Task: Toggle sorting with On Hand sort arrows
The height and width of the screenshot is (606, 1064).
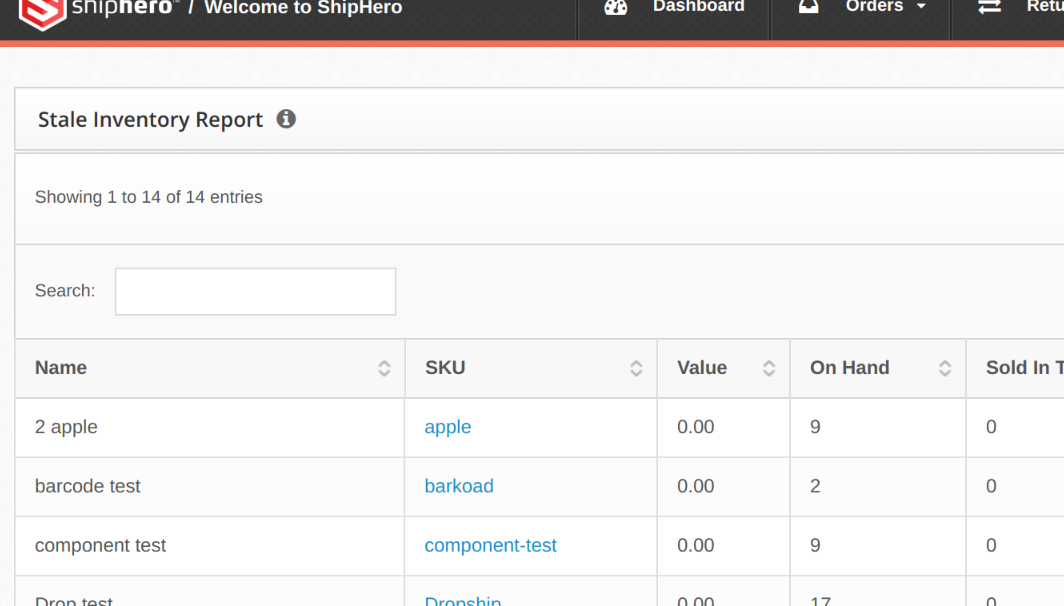Action: 945,368
